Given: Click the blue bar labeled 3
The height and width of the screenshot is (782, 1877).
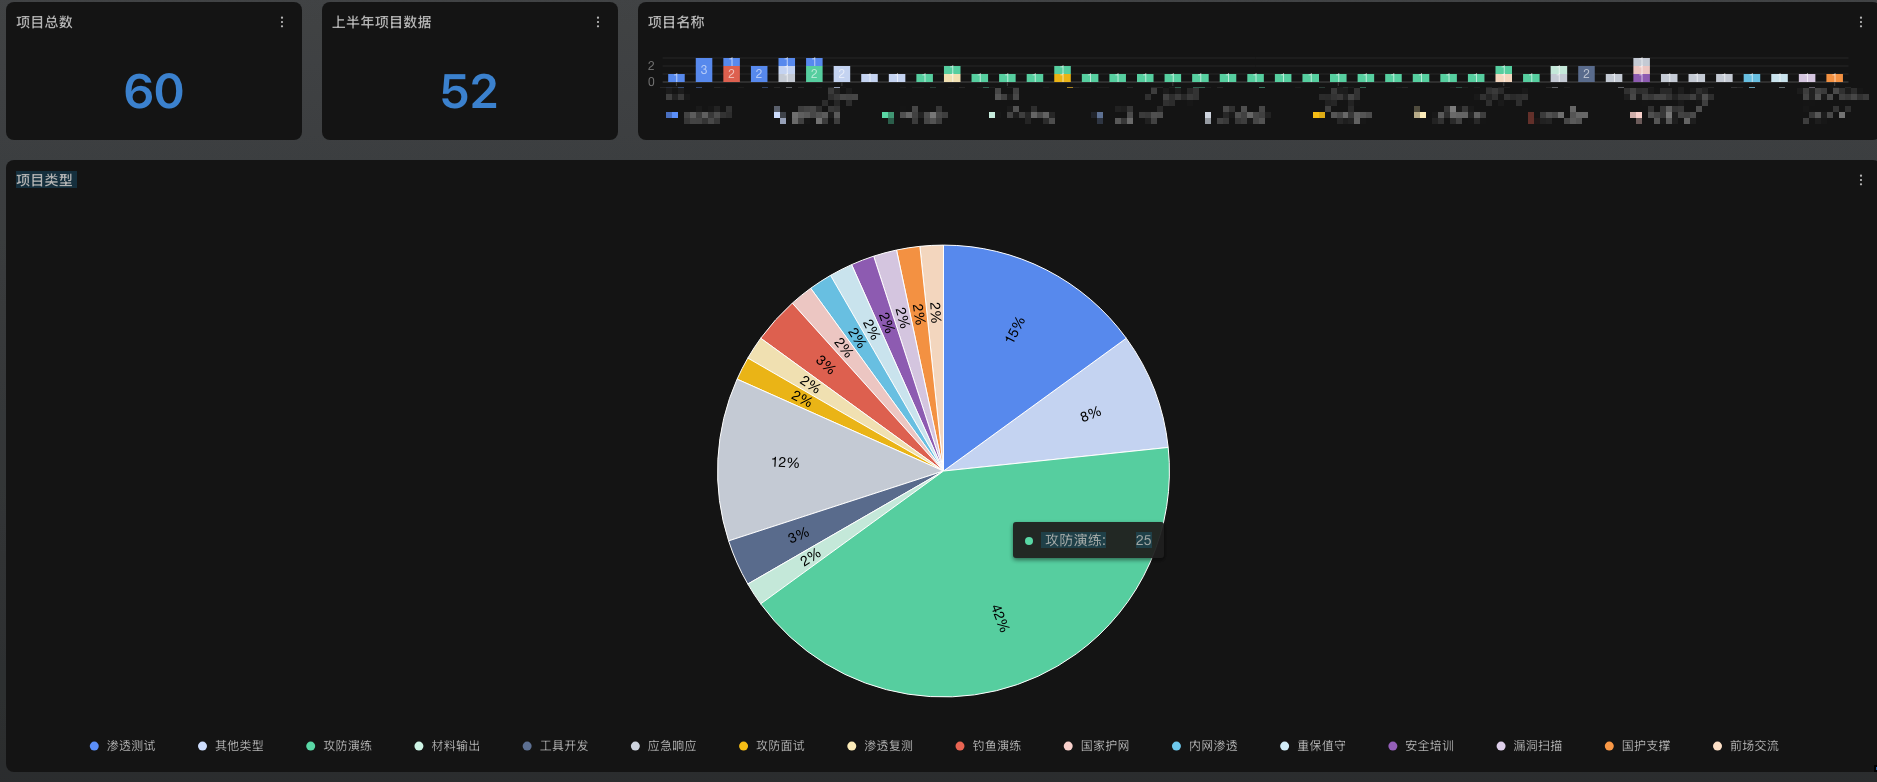Looking at the screenshot, I should (x=704, y=70).
